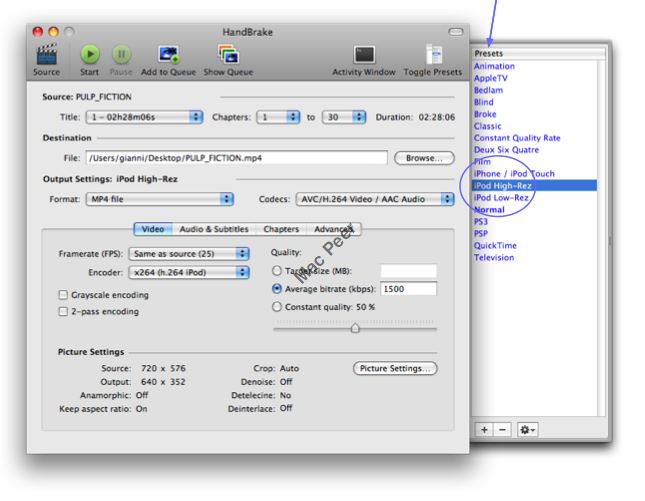Click the Toggle Presets icon
This screenshot has height=501, width=645.
tap(433, 54)
